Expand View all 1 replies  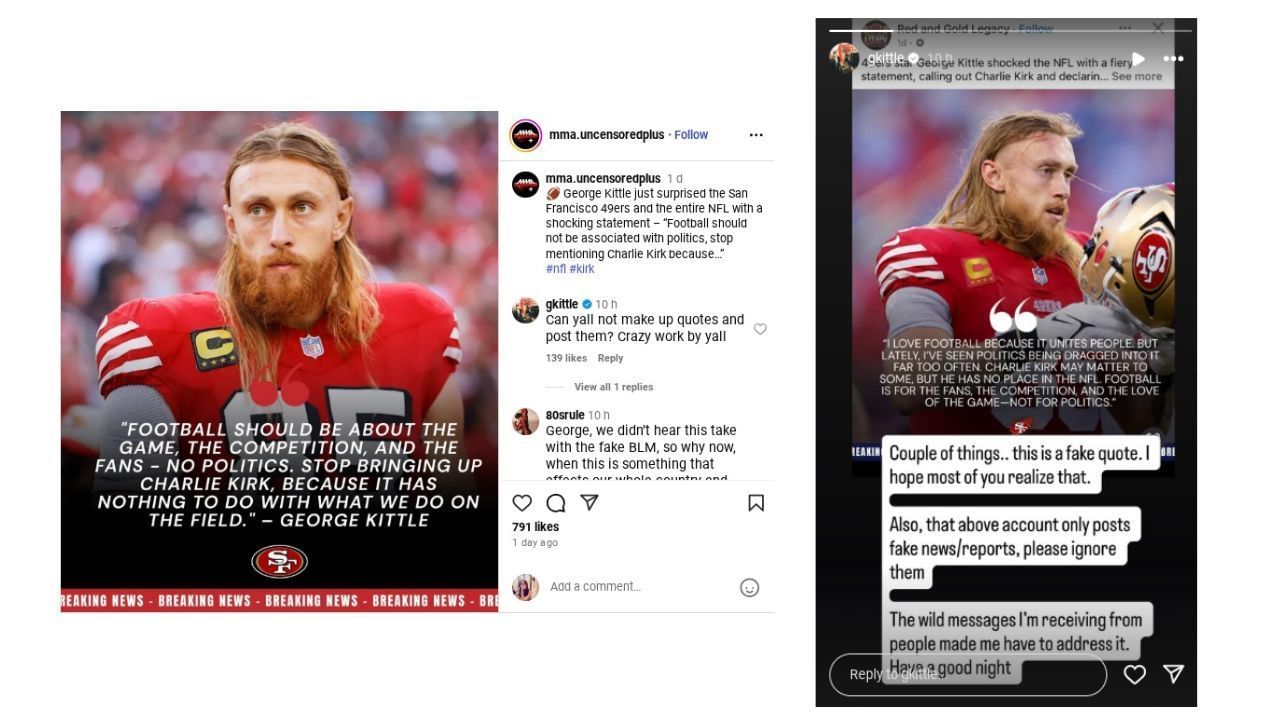[x=613, y=387]
